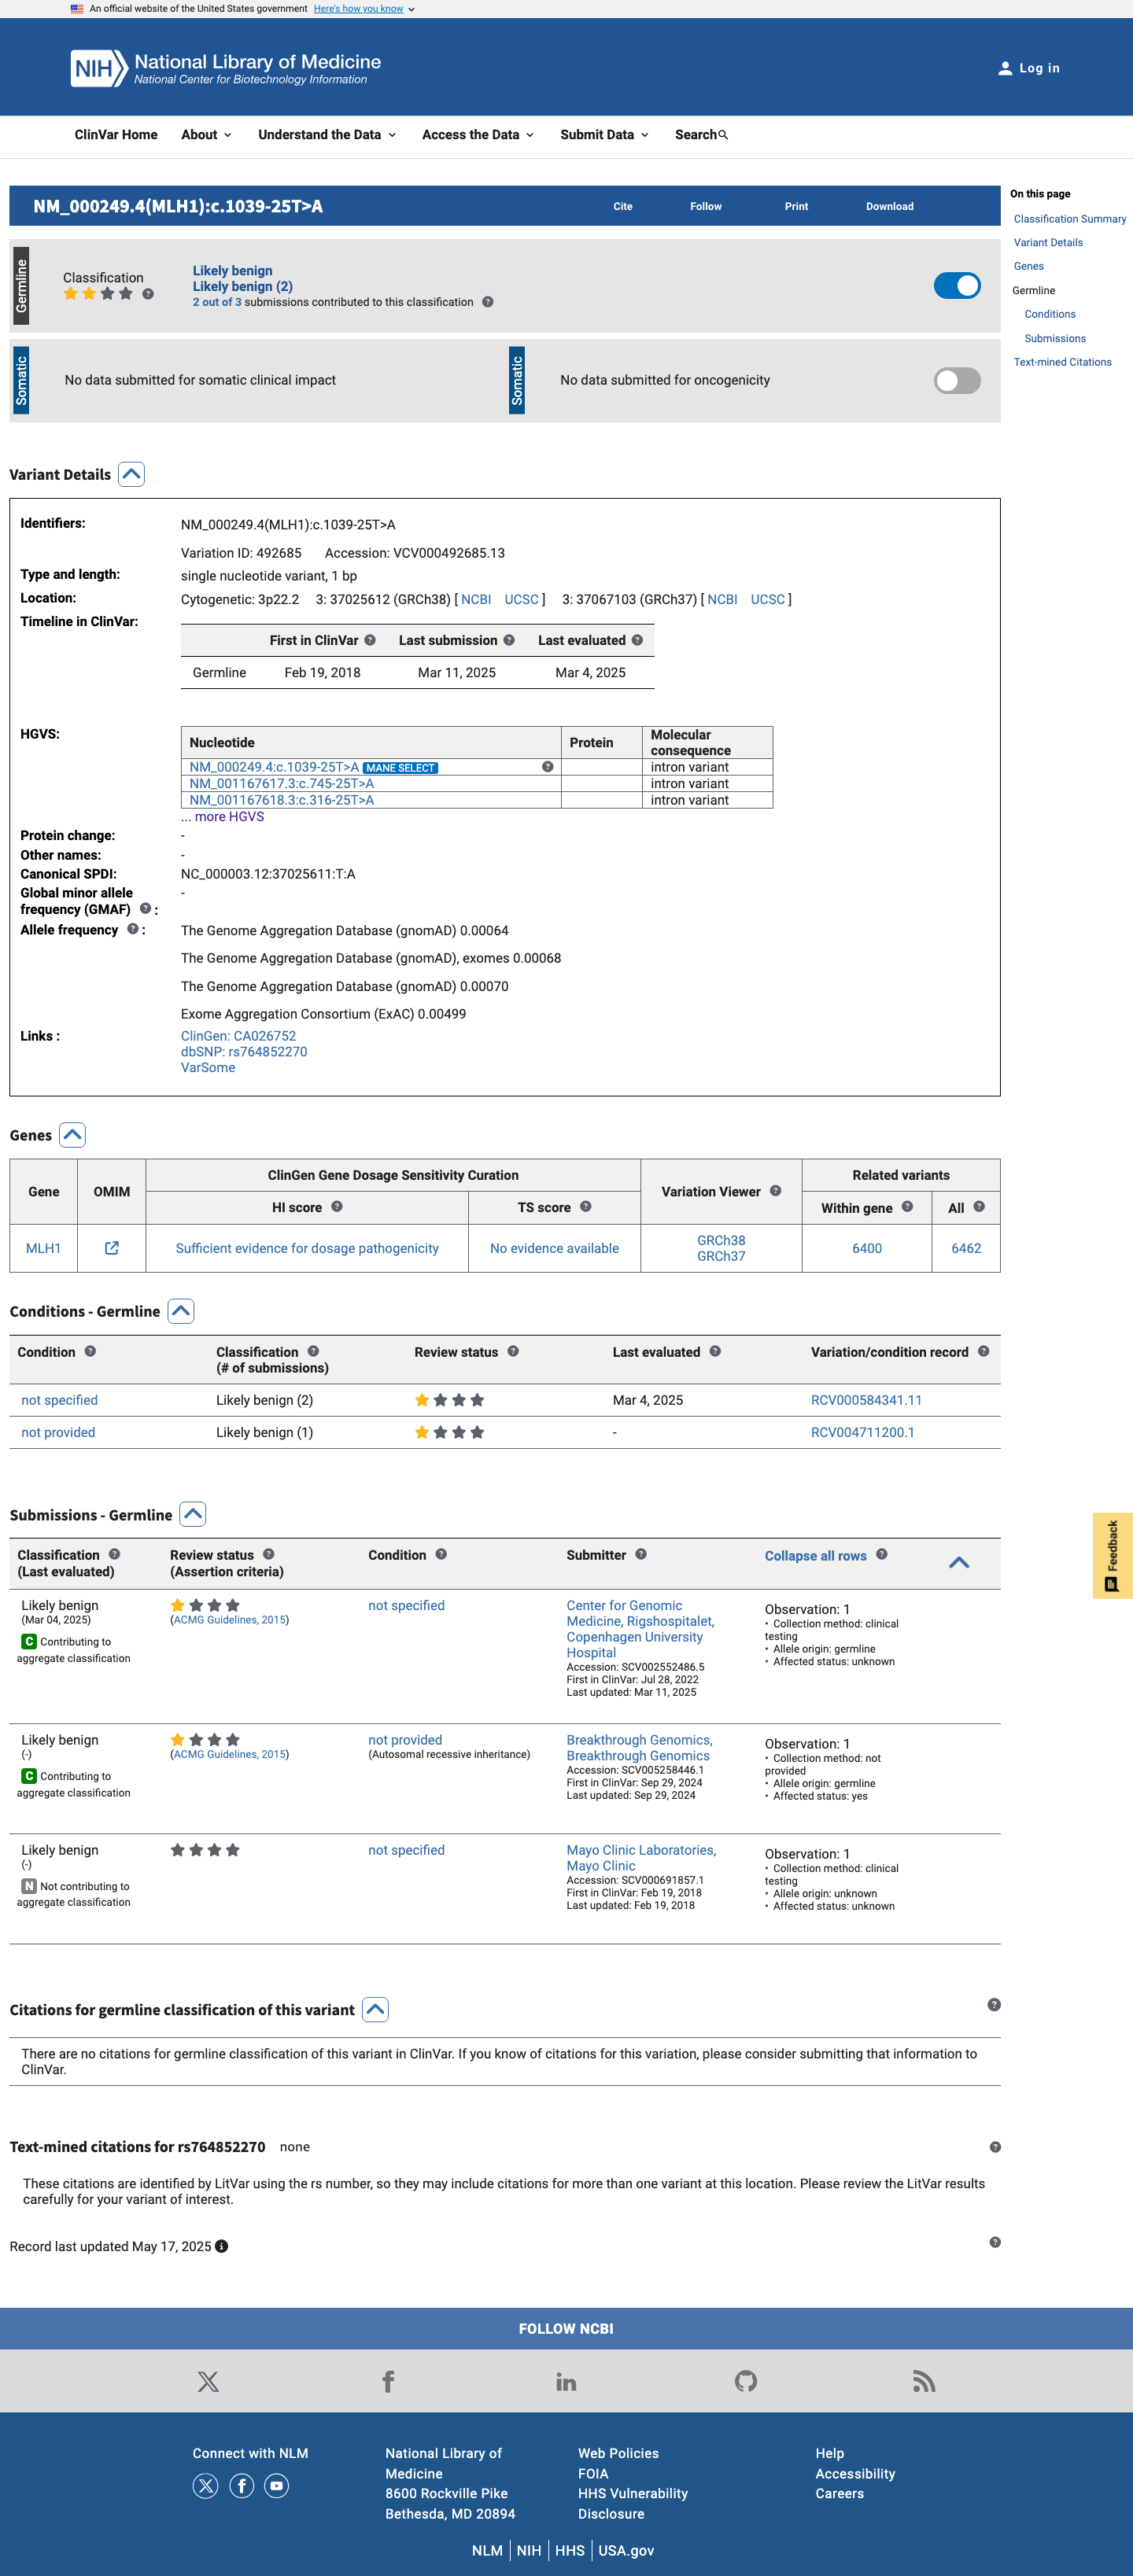This screenshot has height=2576, width=1133.
Task: Collapse the Variant Details section
Action: 131,474
